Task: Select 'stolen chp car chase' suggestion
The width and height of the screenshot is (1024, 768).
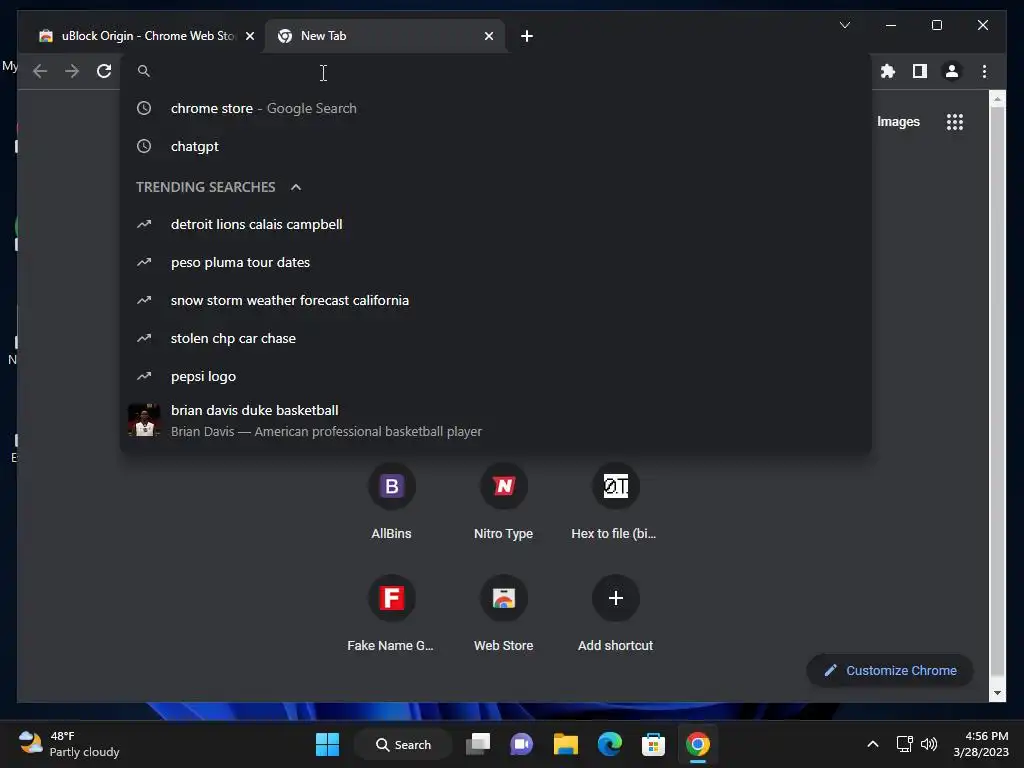Action: coord(496,338)
